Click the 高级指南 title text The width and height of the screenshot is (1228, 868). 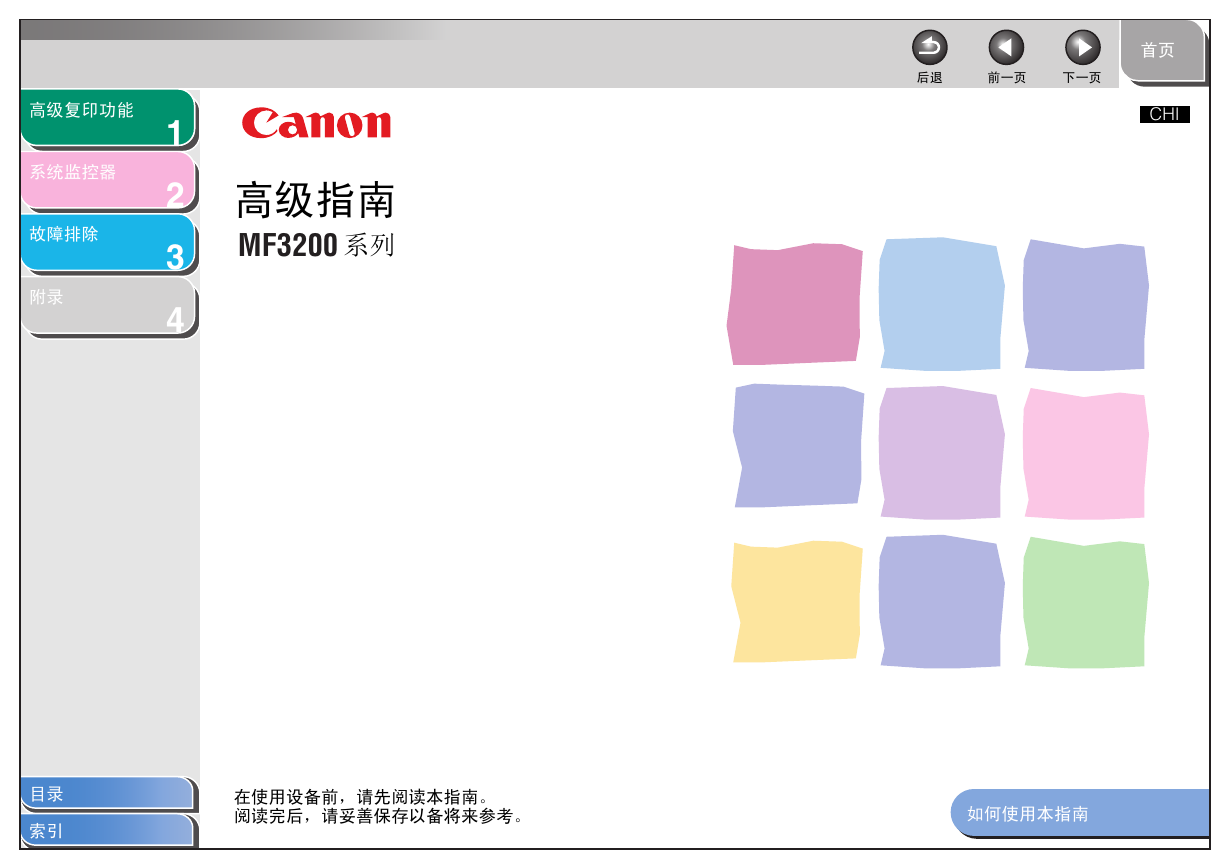[x=316, y=201]
